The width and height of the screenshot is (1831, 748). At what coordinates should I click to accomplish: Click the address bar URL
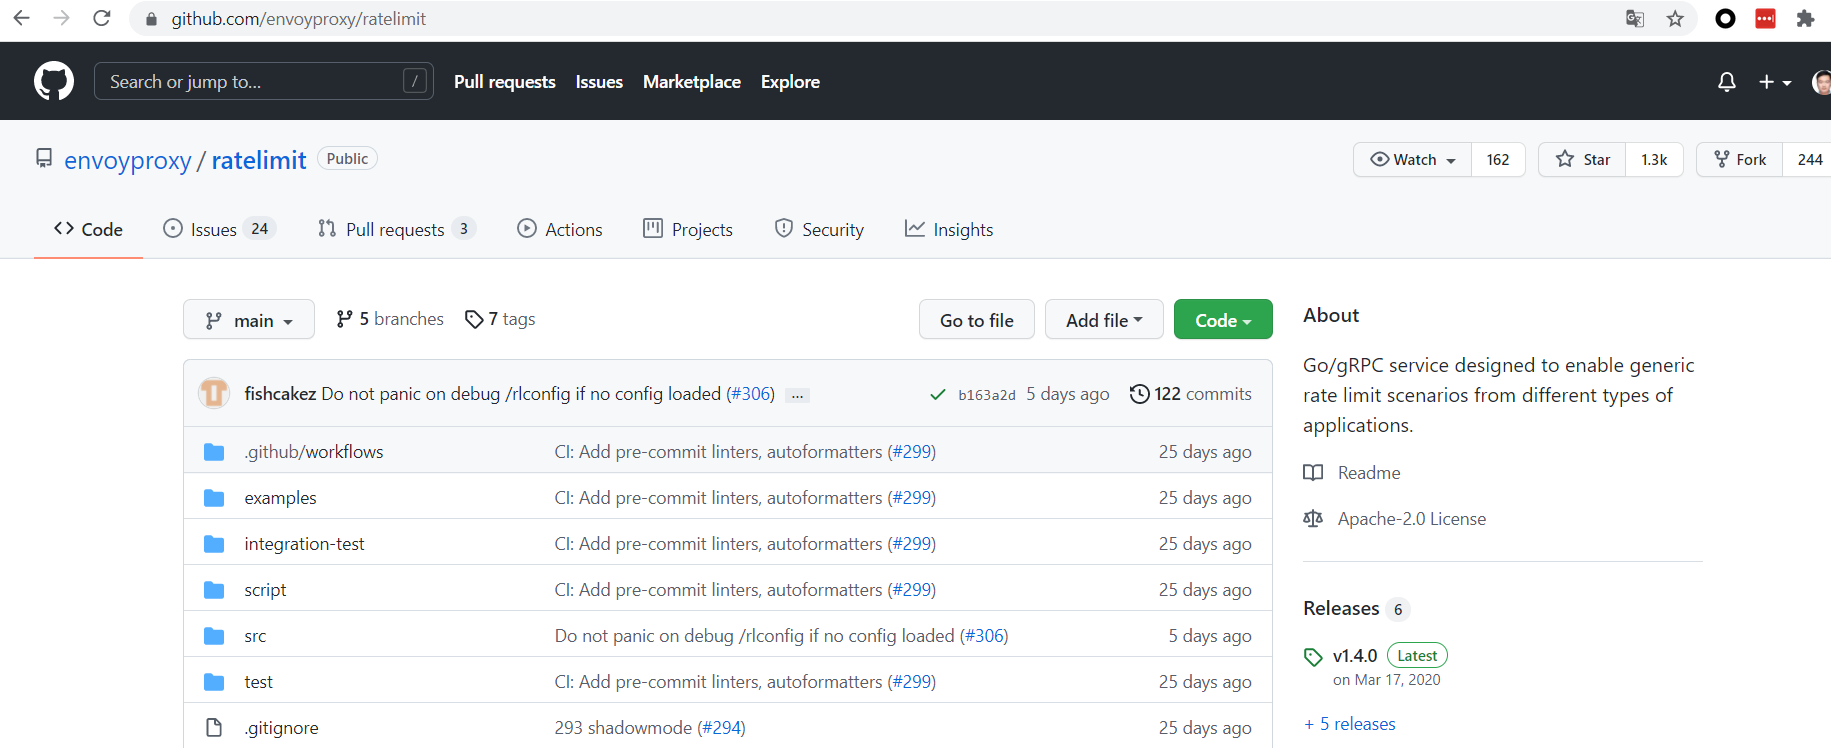[x=298, y=19]
